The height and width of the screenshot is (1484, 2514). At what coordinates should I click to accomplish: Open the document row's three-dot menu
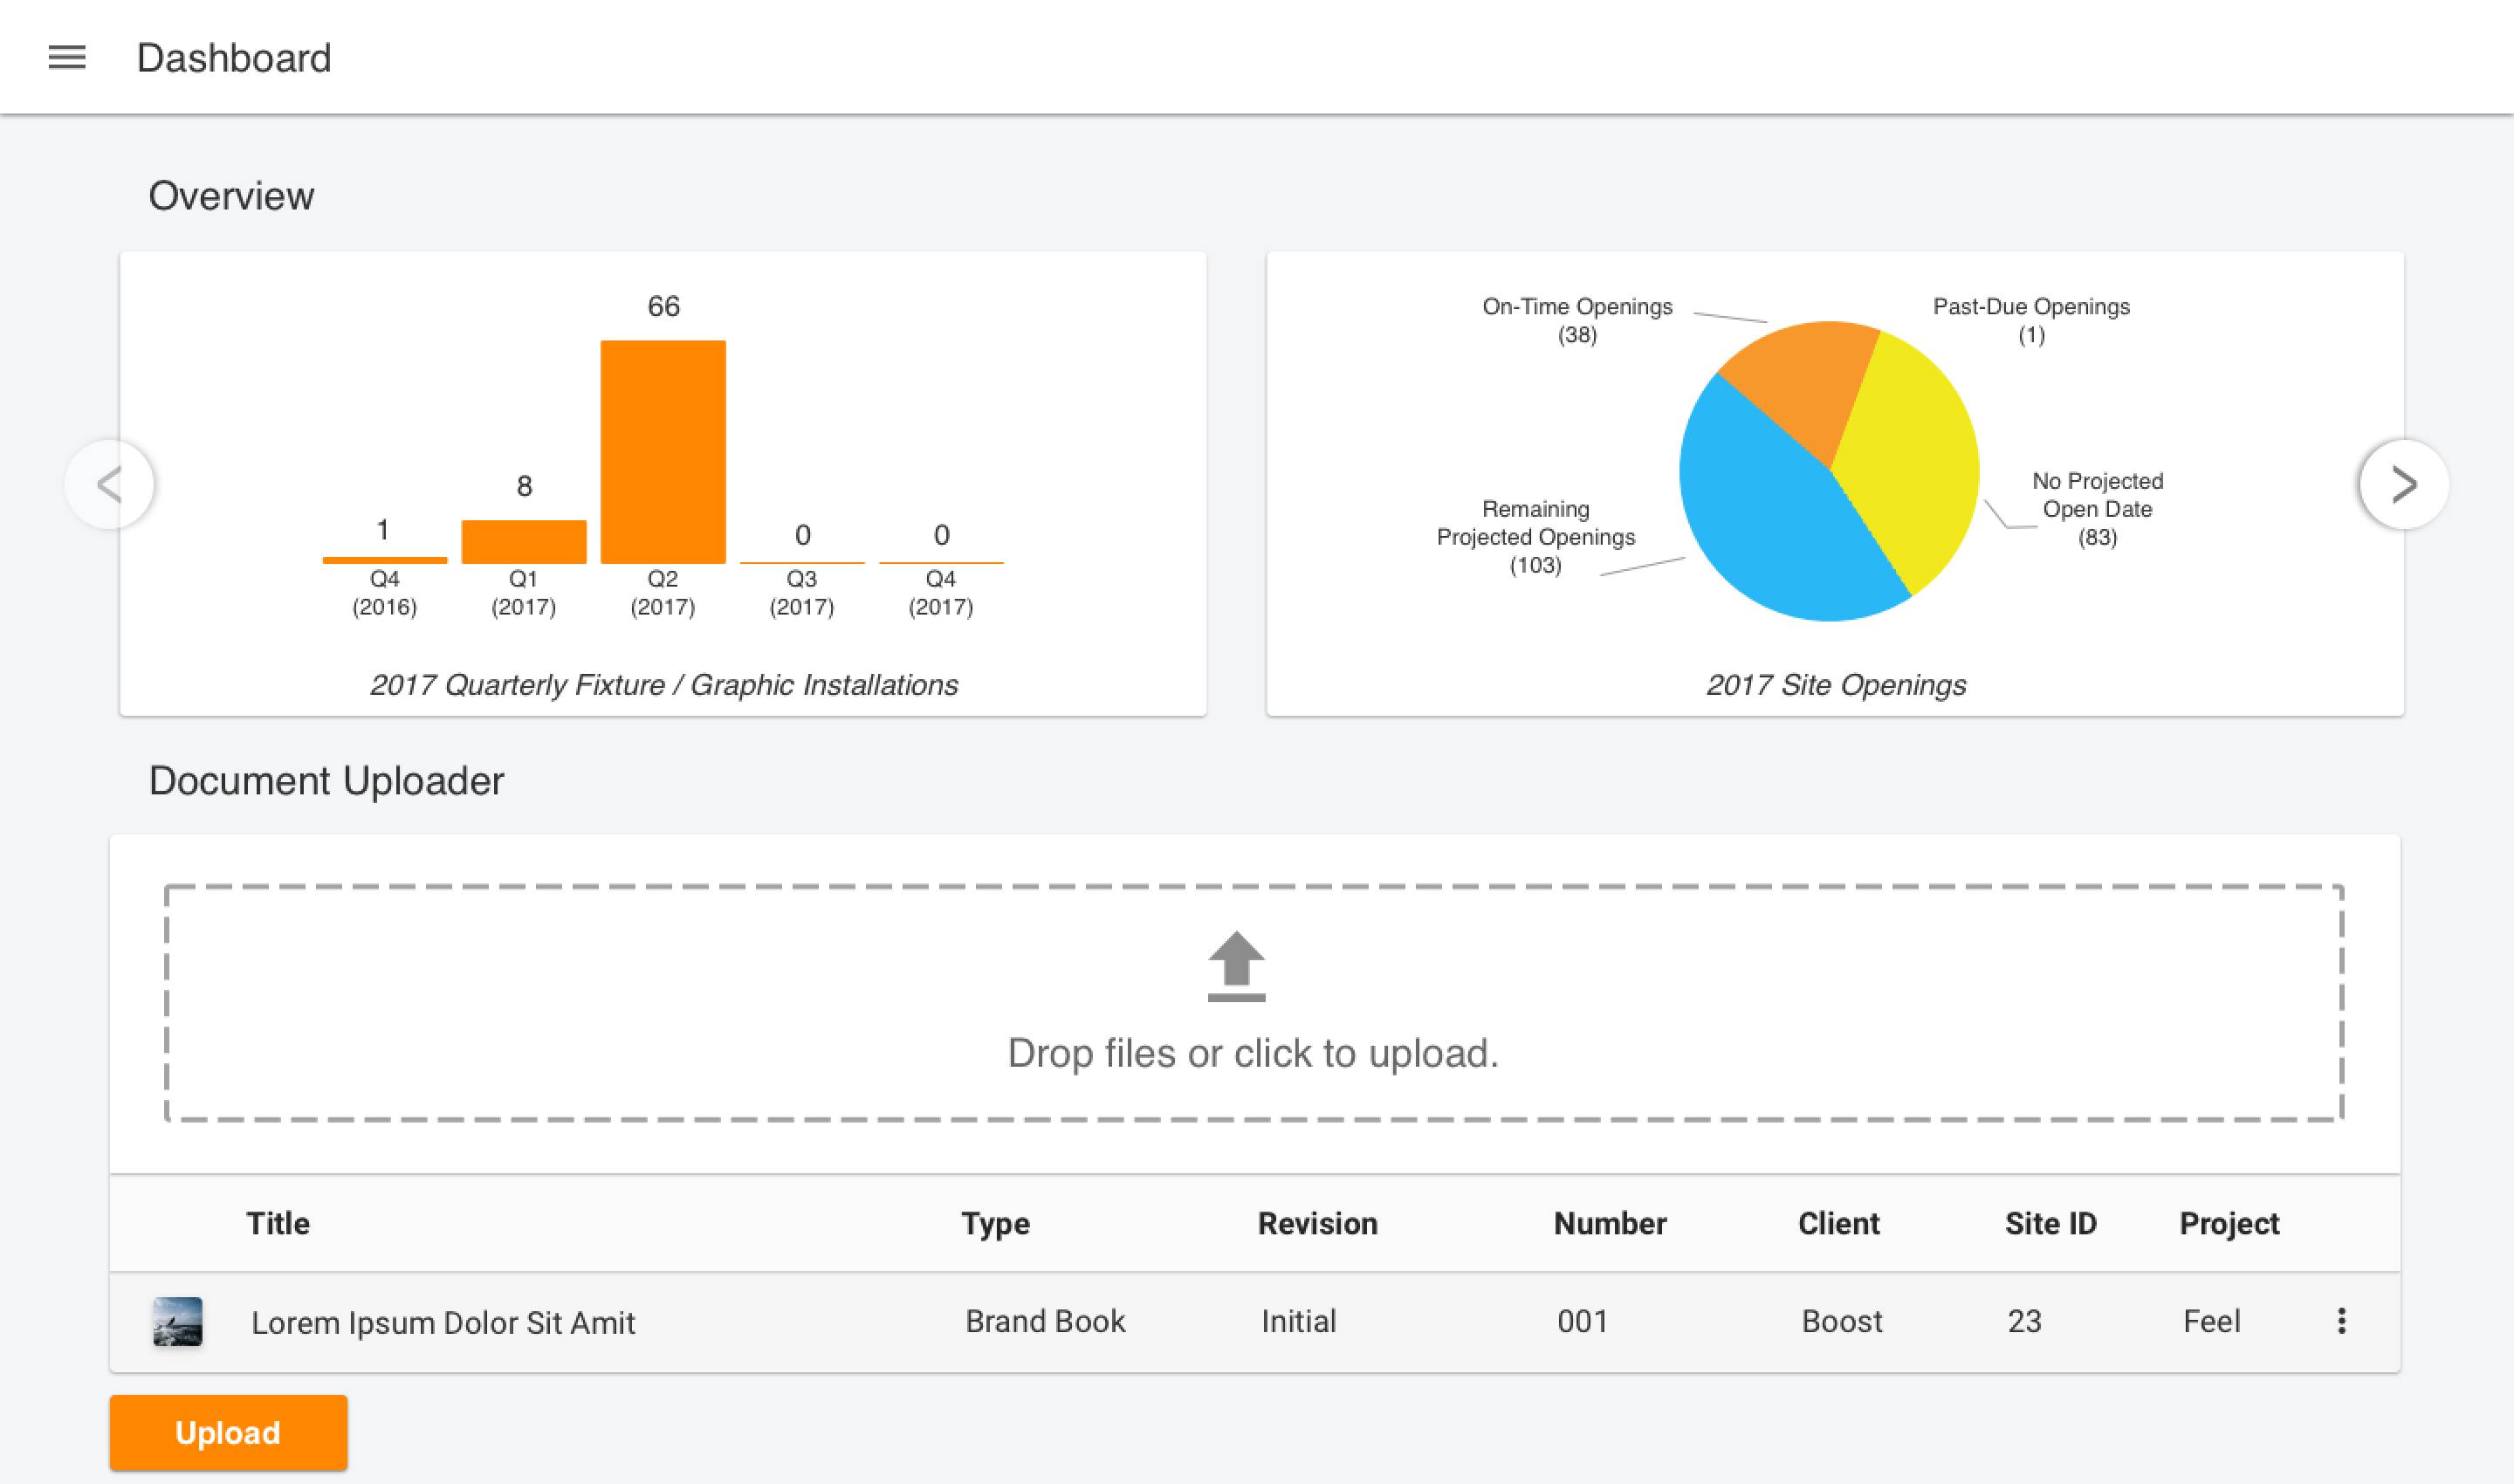click(2341, 1321)
